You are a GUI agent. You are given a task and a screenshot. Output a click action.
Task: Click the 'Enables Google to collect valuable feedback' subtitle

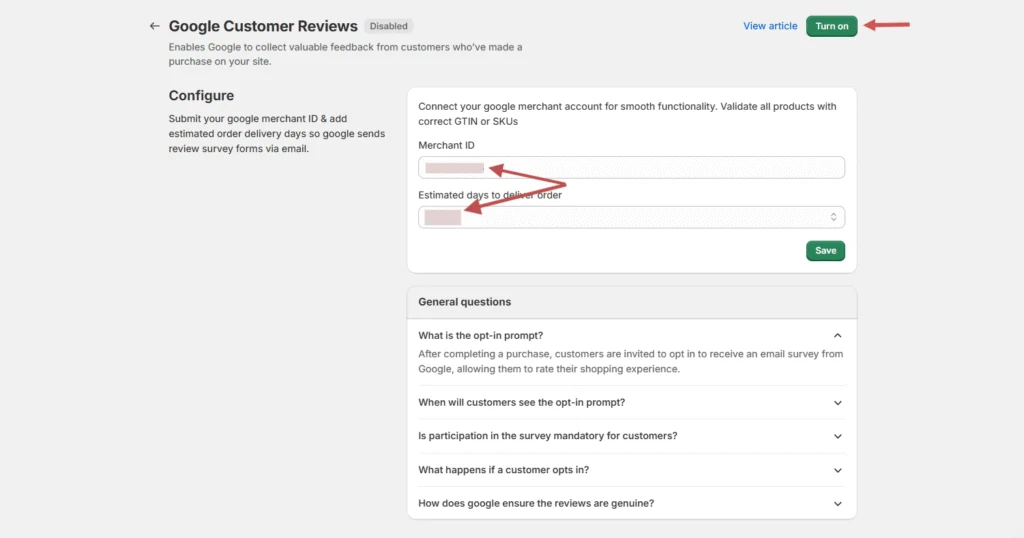(345, 54)
